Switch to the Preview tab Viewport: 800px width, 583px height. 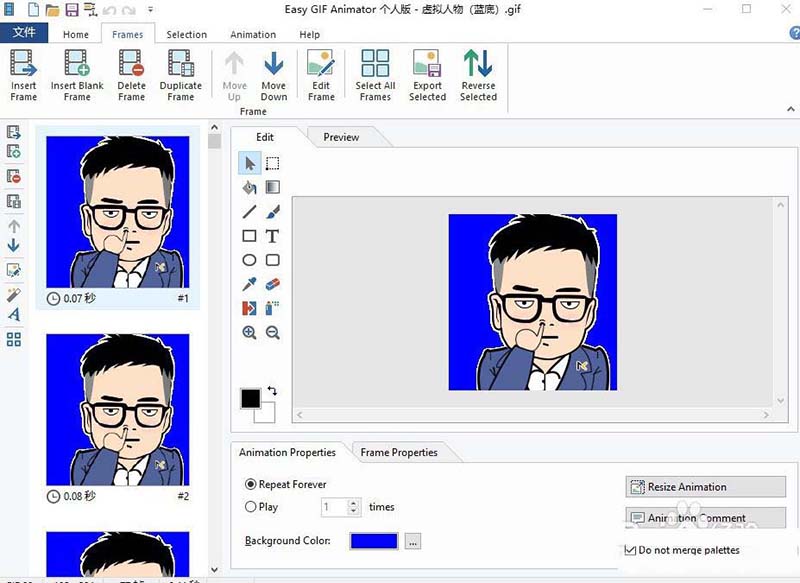click(341, 137)
